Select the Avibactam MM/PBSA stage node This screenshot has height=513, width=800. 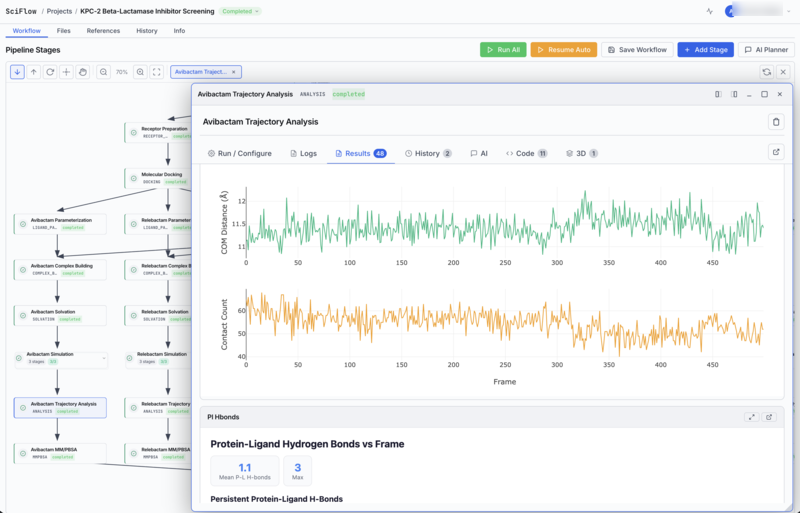(x=60, y=453)
